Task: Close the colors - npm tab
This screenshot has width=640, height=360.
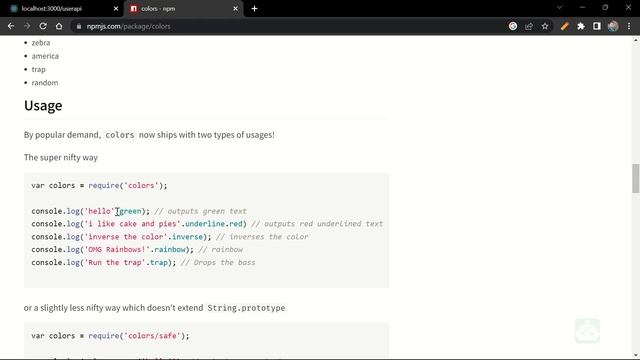Action: click(236, 9)
